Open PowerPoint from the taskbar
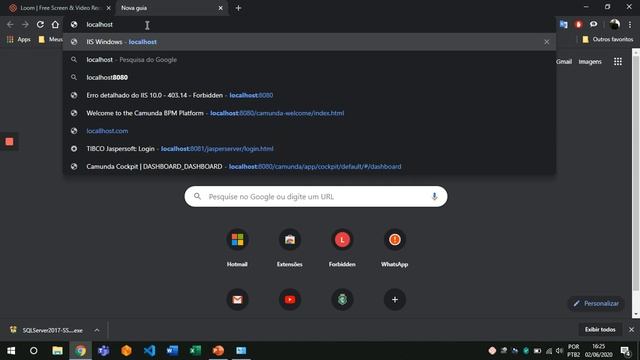Screen dimensions: 640x360 coord(218,351)
